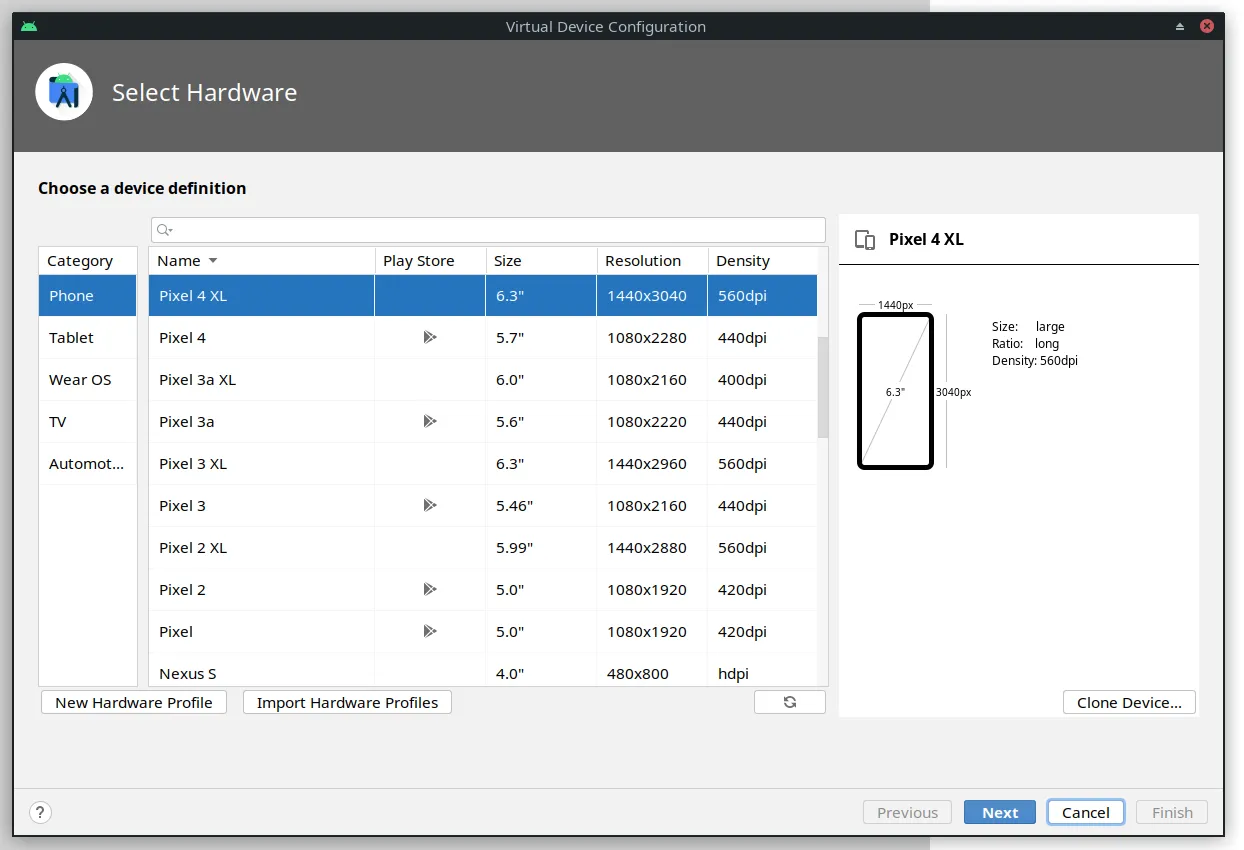Select the Pixel 2 device name
This screenshot has width=1244, height=850.
tap(182, 590)
